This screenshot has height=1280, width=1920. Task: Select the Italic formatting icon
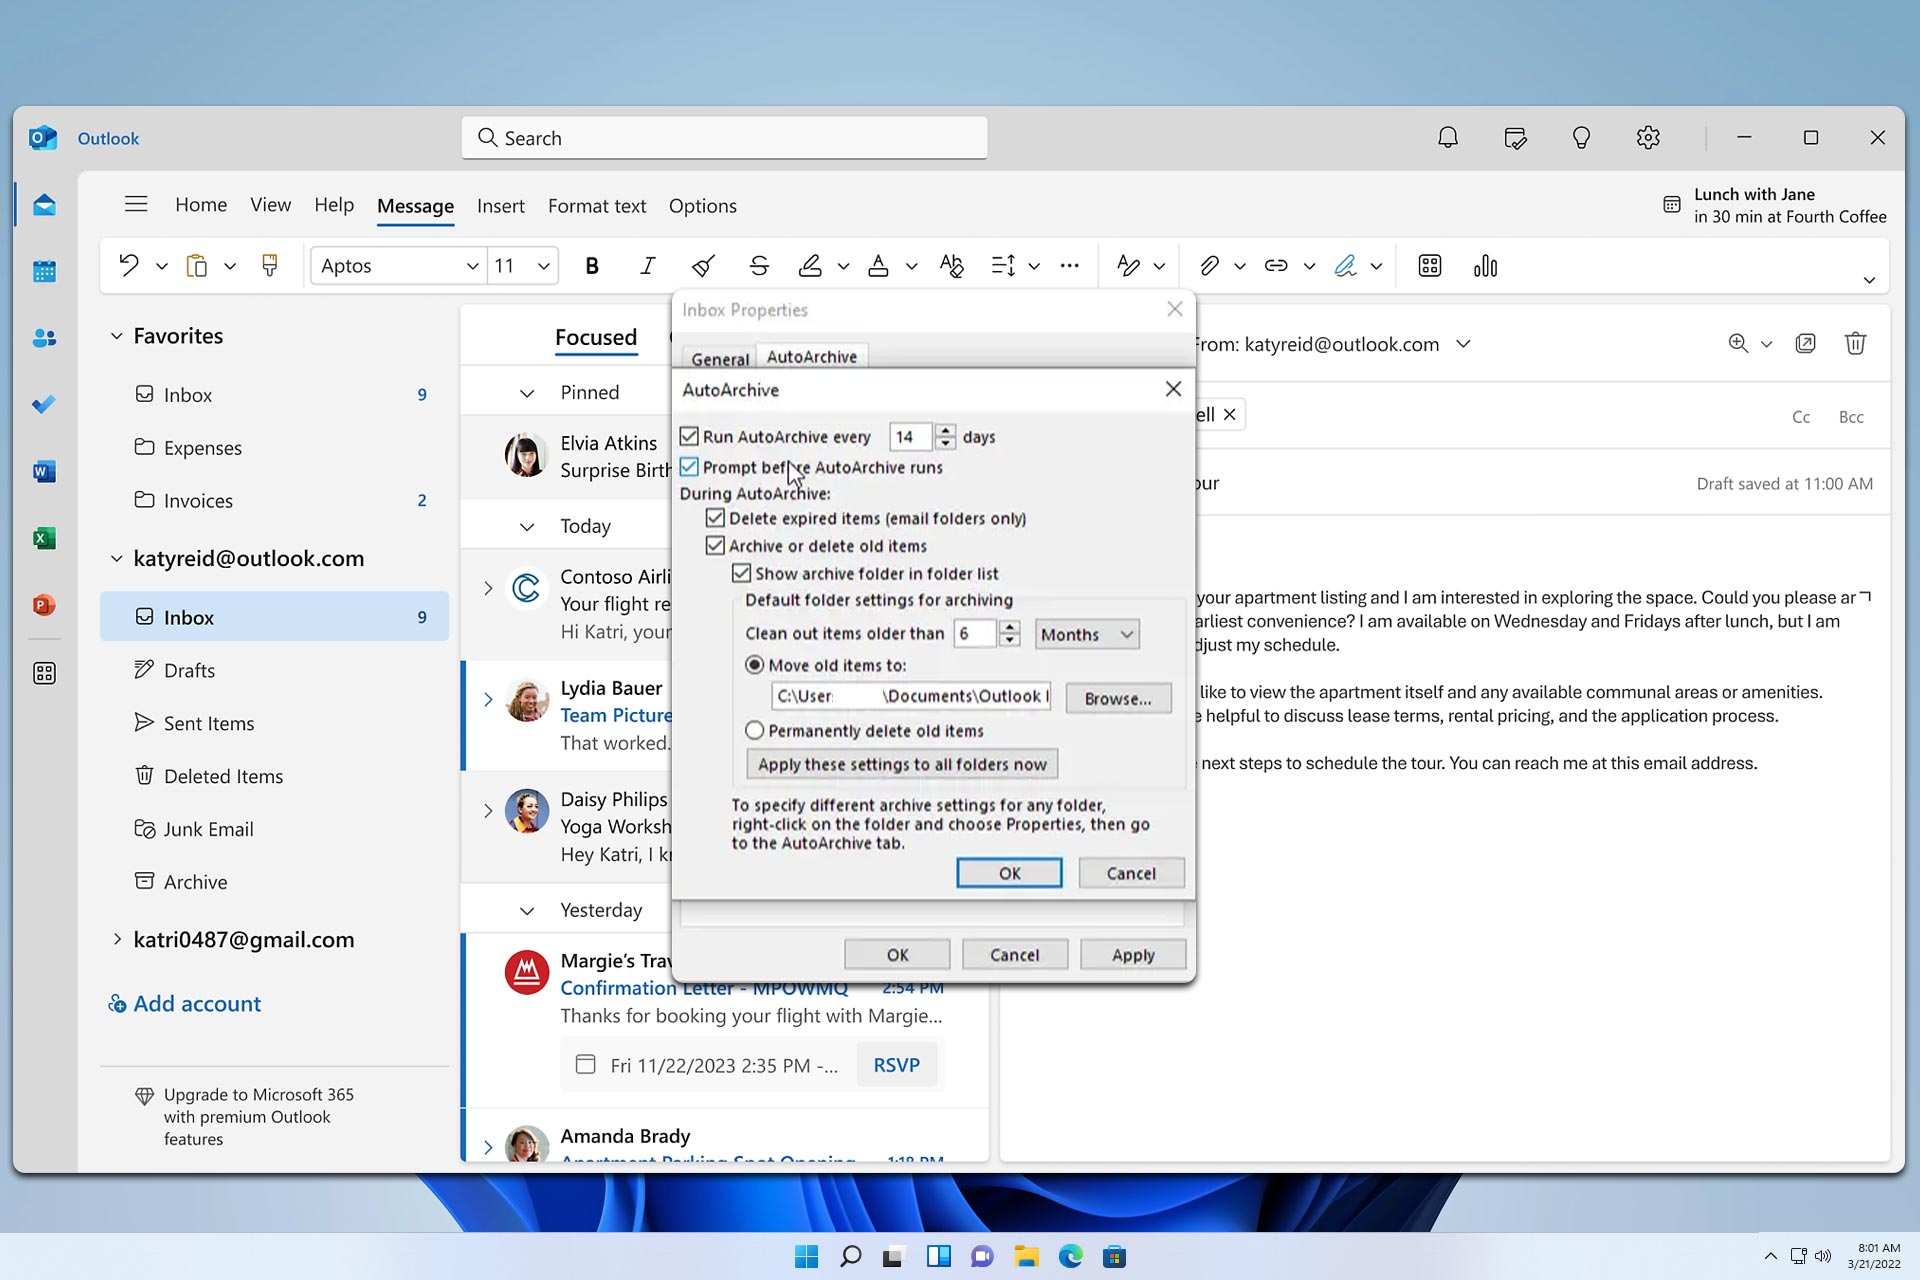click(x=647, y=266)
